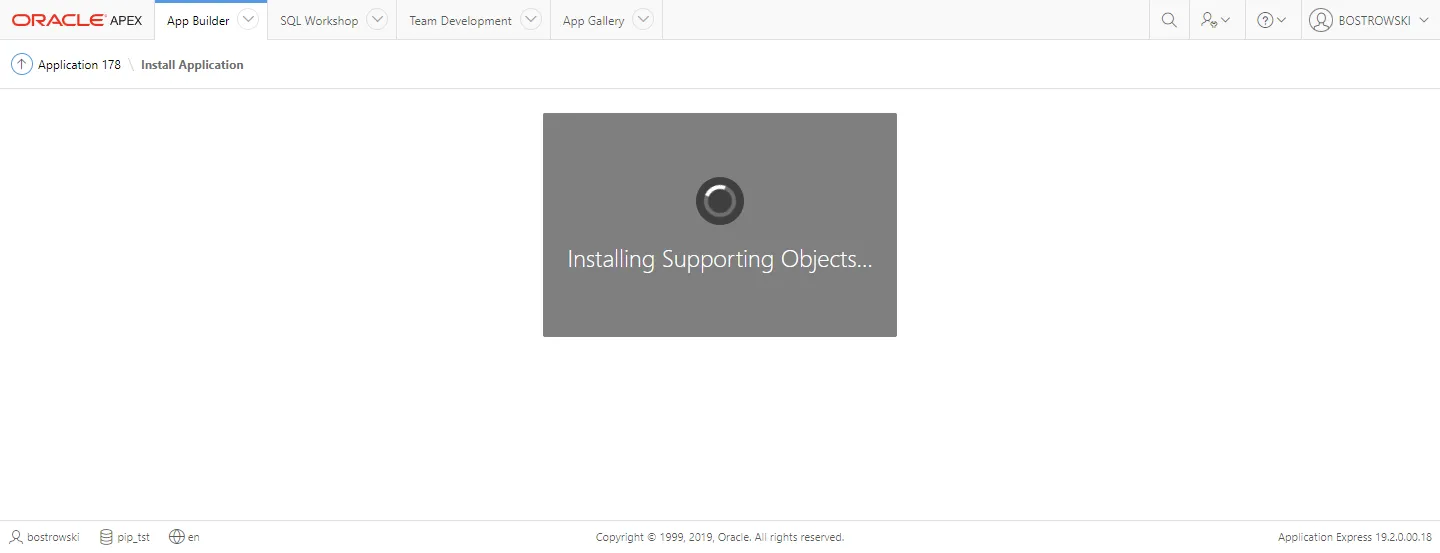
Task: Expand the Team Development dropdown chevron
Action: tap(531, 20)
